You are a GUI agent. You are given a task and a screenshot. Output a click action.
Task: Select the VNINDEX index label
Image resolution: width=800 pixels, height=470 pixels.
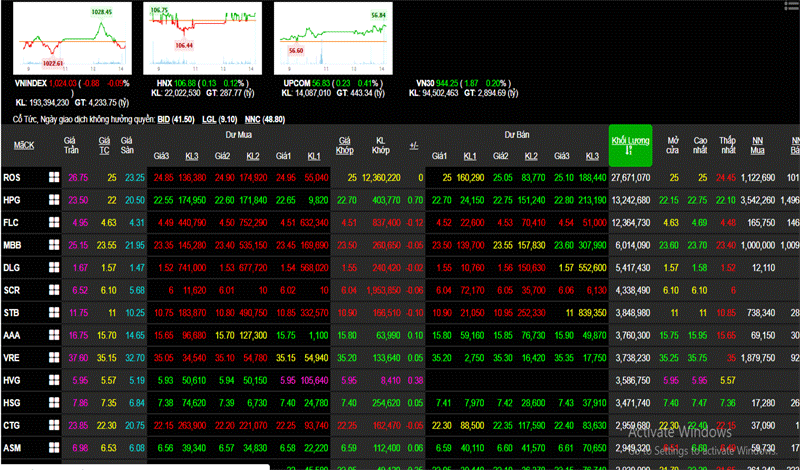click(32, 83)
